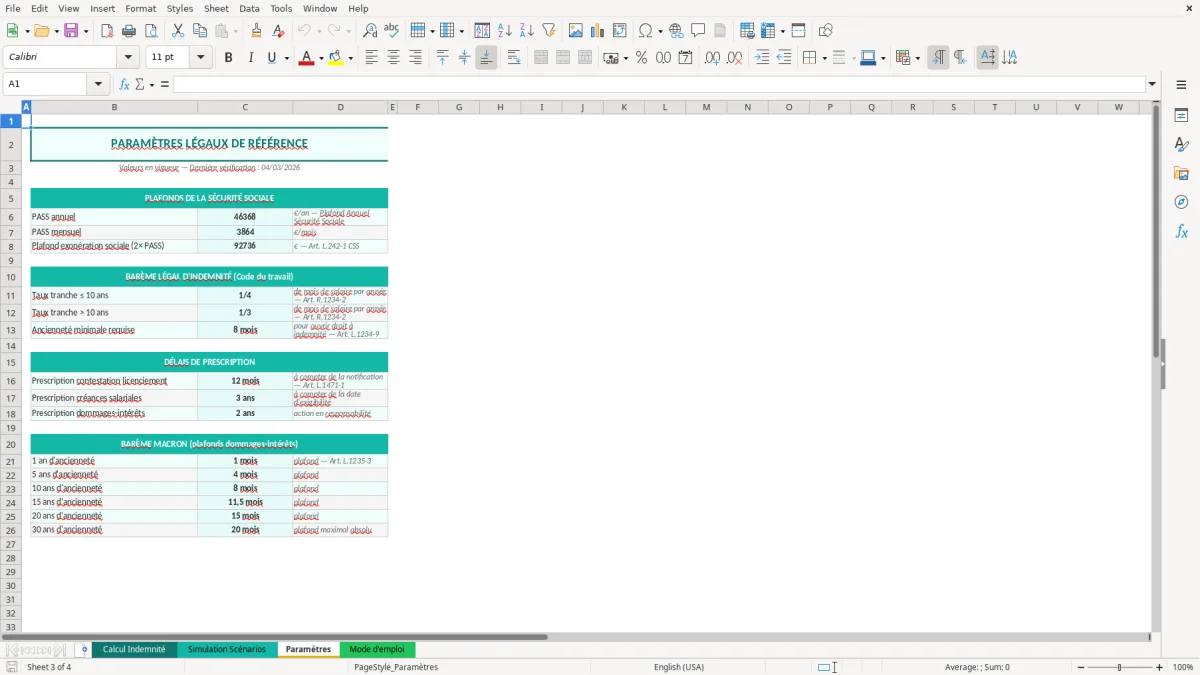This screenshot has height=675, width=1200.
Task: Click the Copy icon
Action: click(x=200, y=31)
